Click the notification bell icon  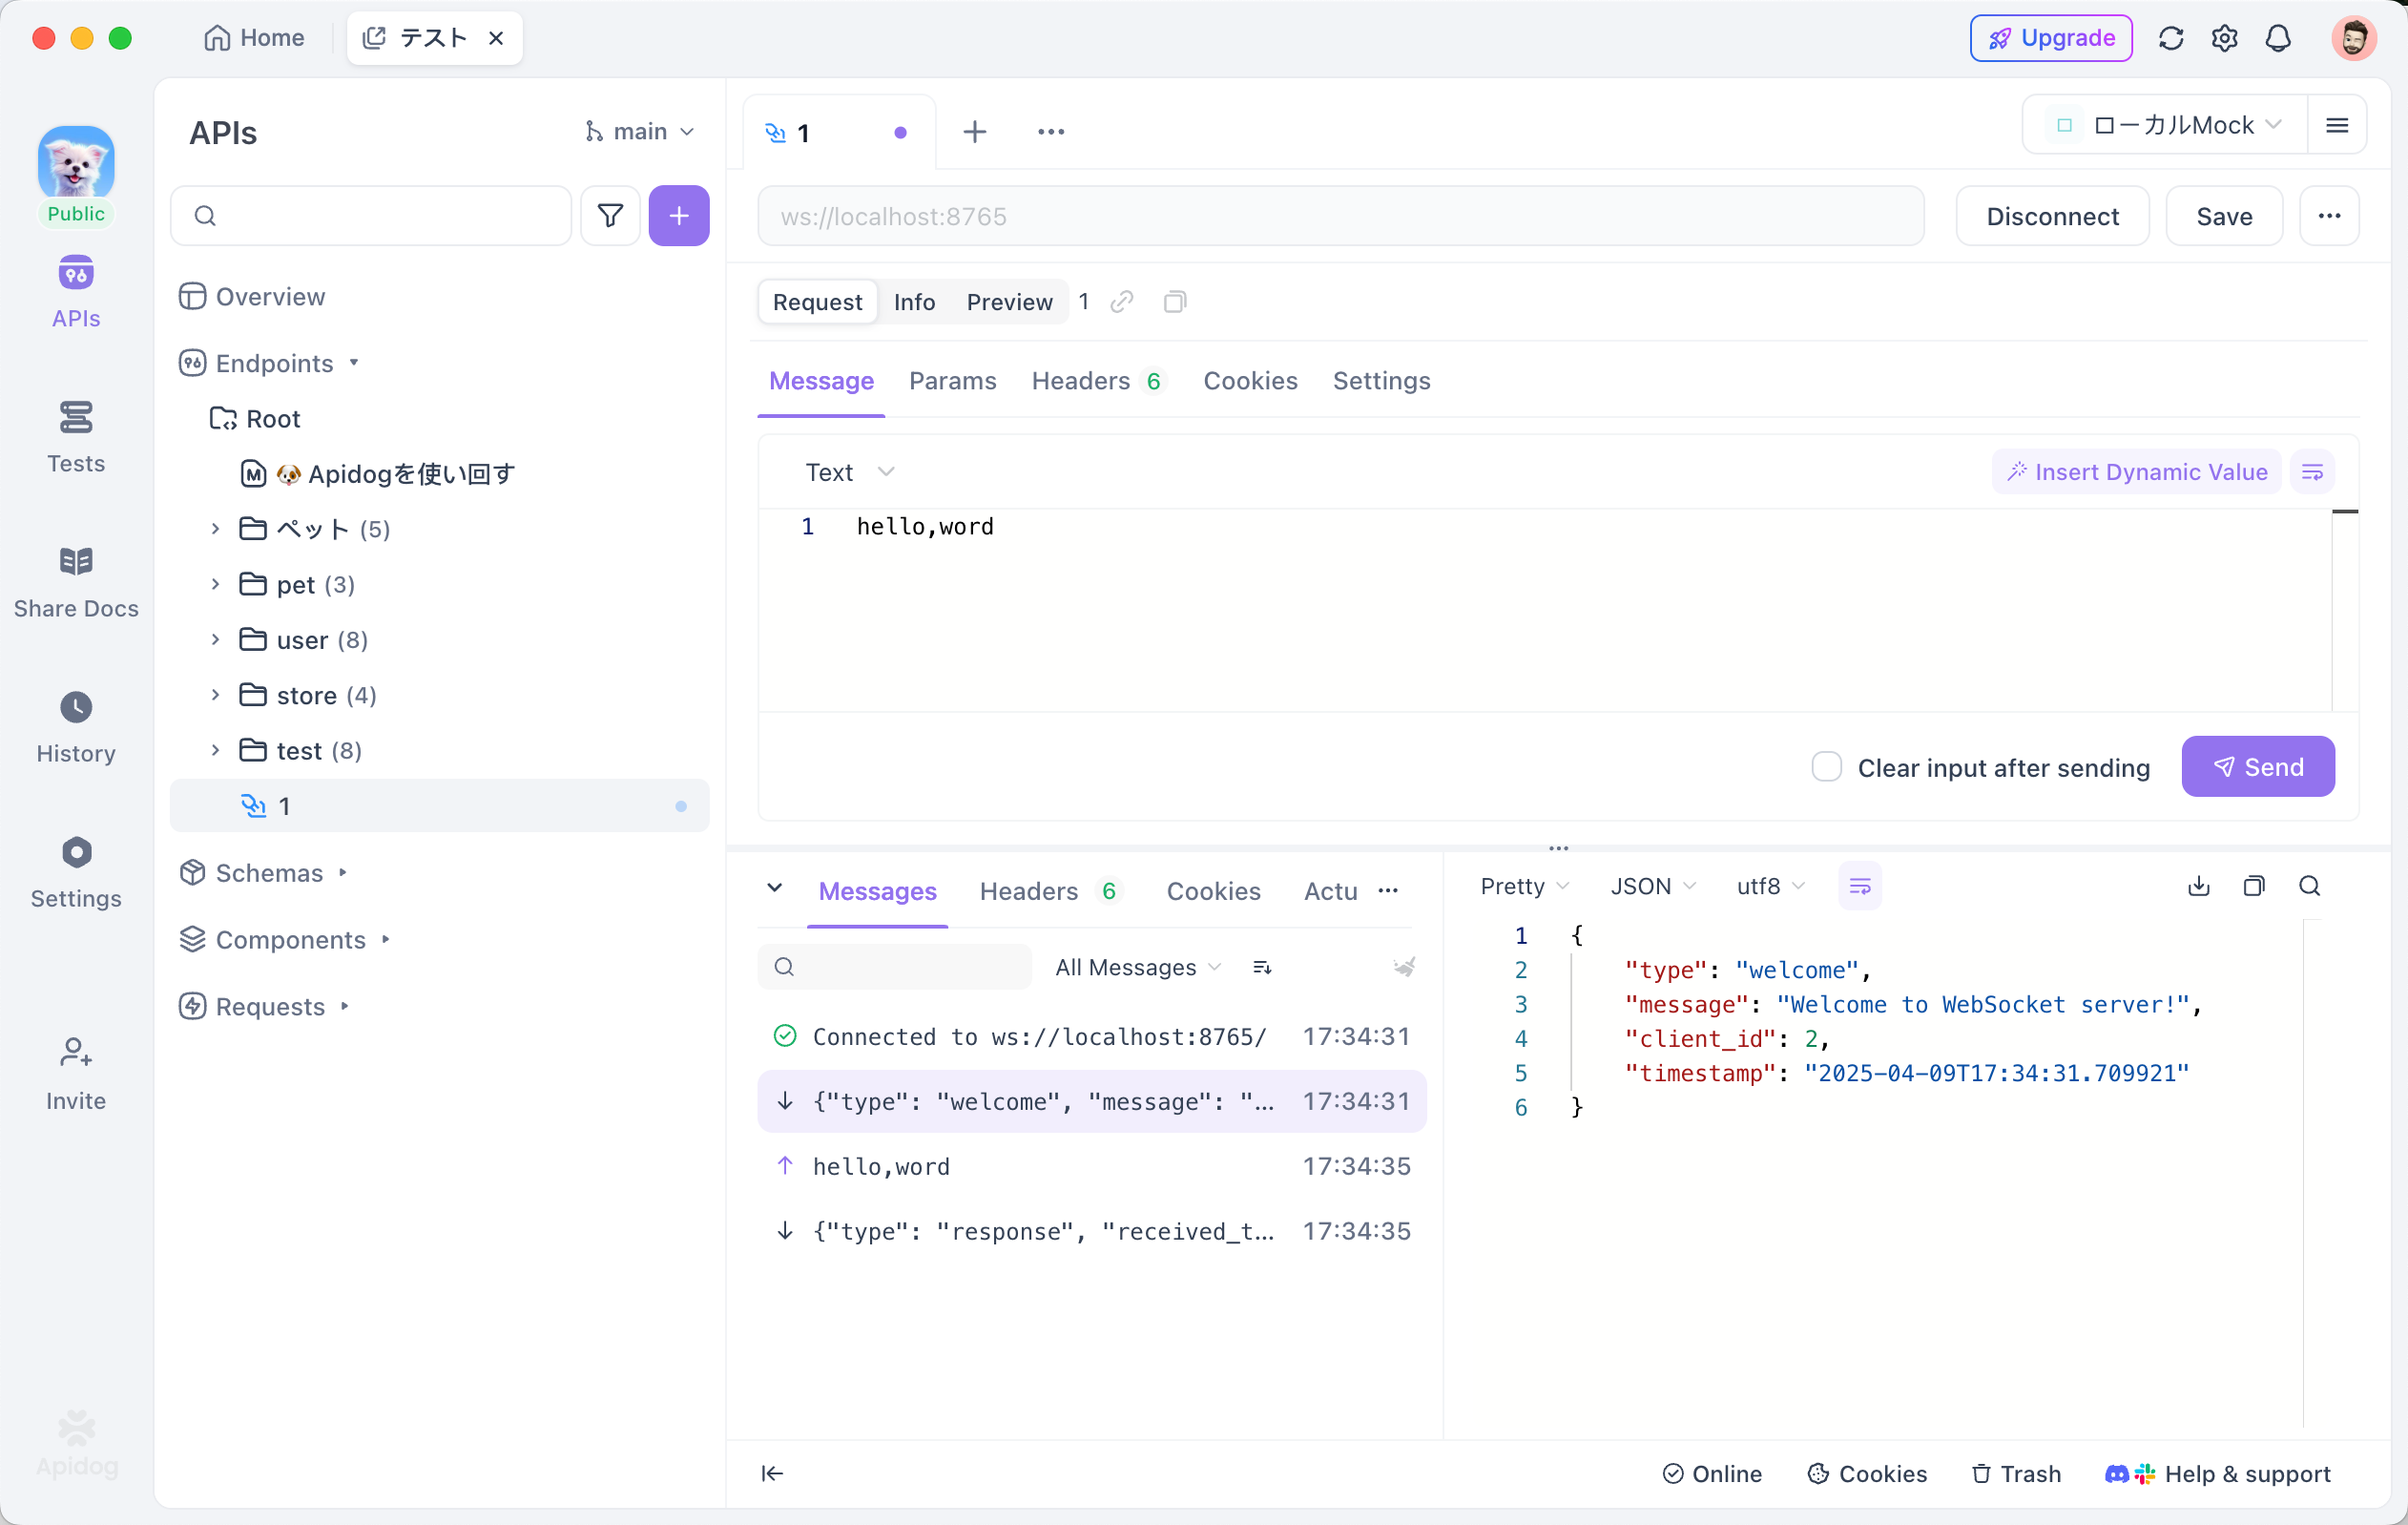tap(2277, 38)
